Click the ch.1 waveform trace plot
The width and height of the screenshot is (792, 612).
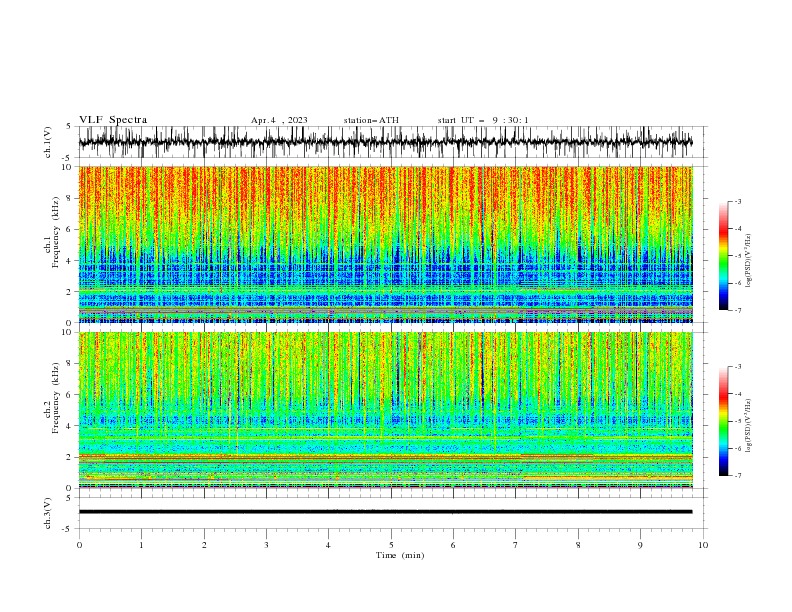385,142
